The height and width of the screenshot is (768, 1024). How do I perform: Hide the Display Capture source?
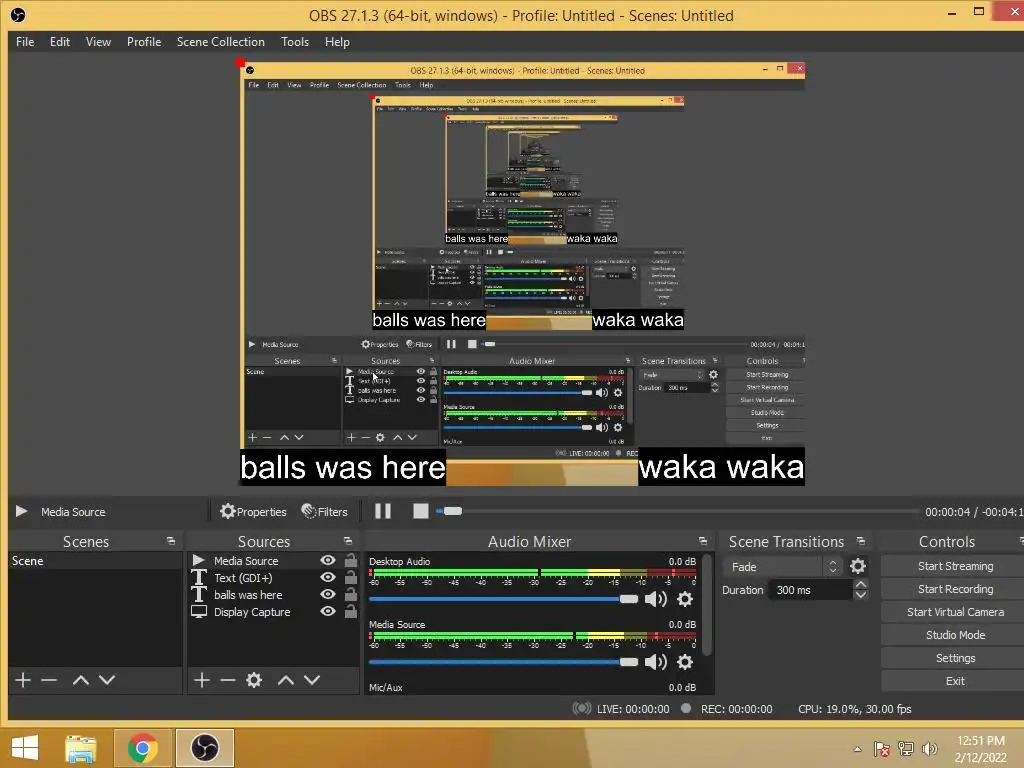point(328,611)
